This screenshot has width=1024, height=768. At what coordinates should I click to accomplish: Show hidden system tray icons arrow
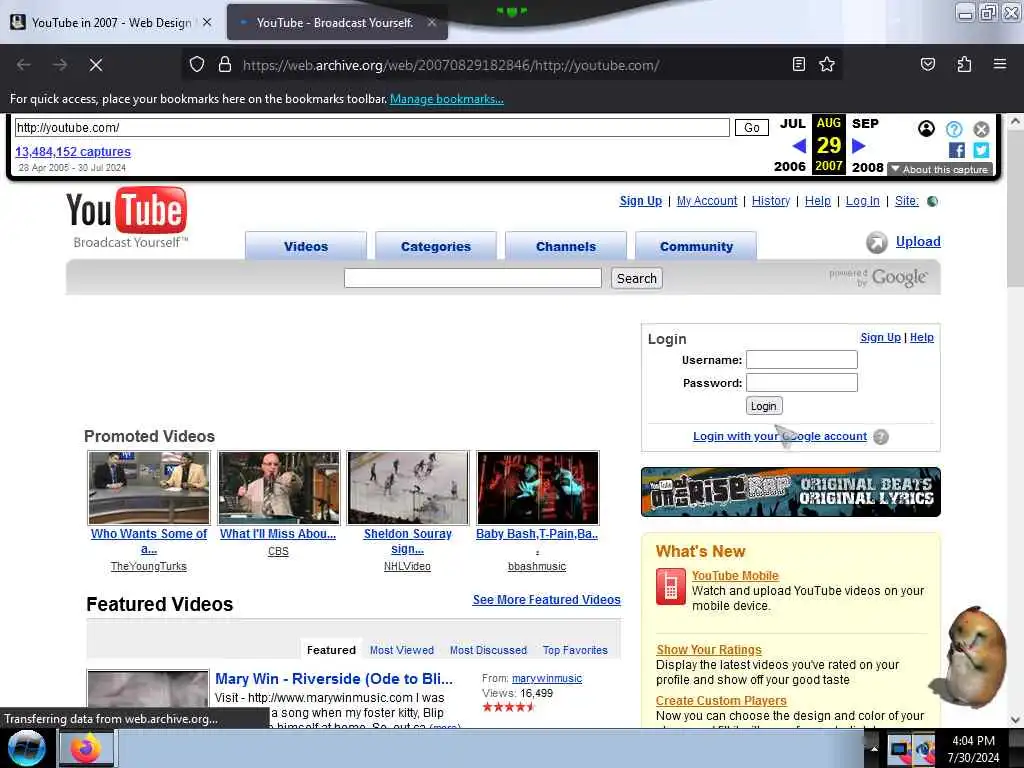pyautogui.click(x=874, y=748)
